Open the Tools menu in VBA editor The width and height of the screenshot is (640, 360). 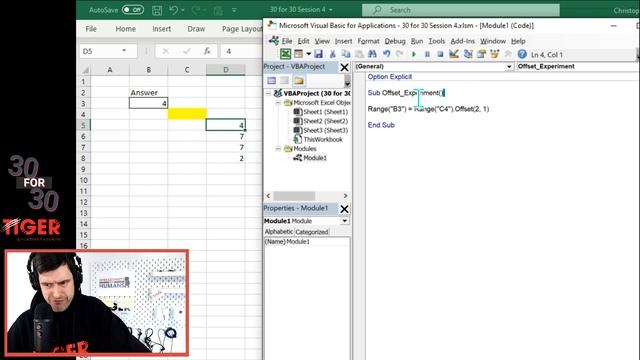click(436, 41)
